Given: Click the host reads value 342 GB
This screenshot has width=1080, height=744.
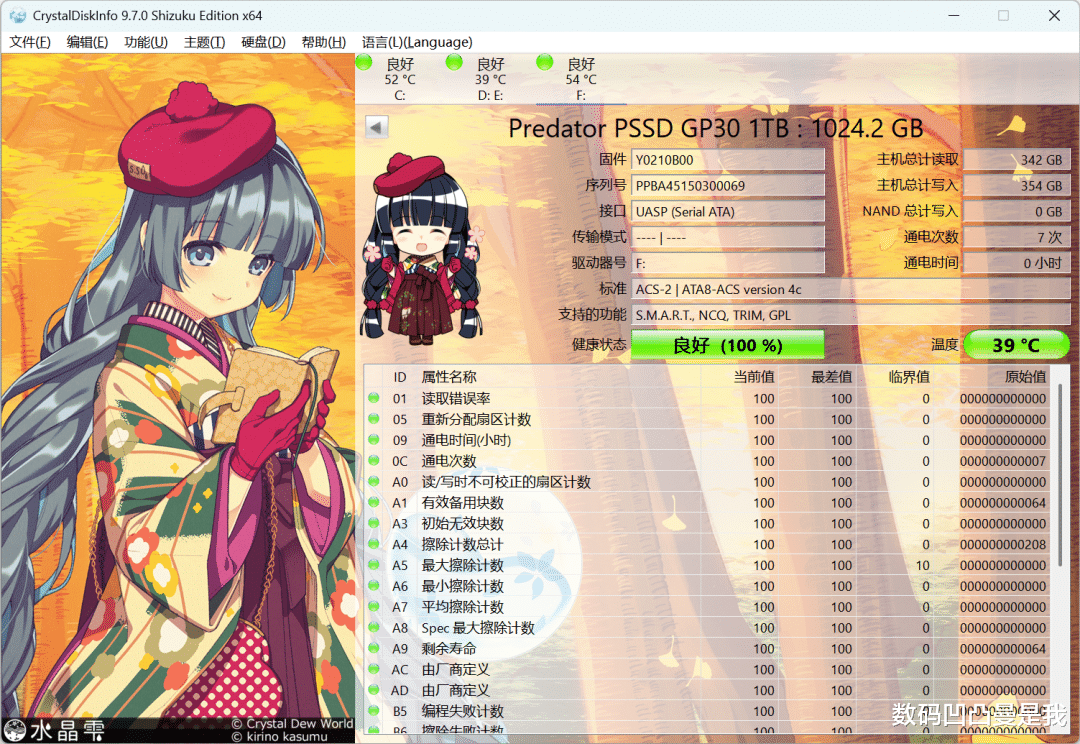Looking at the screenshot, I should 1017,160.
